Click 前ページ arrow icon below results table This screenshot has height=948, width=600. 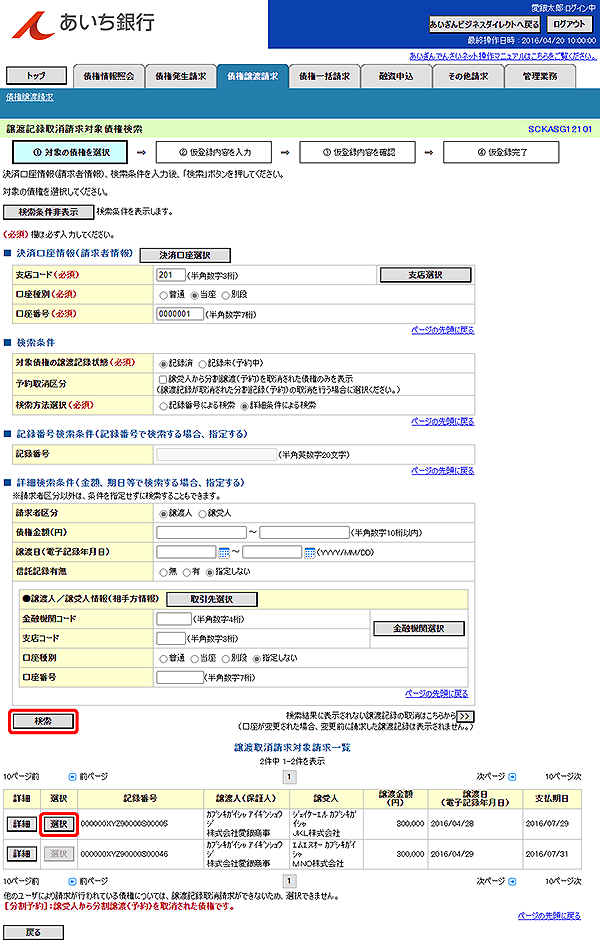click(x=73, y=881)
